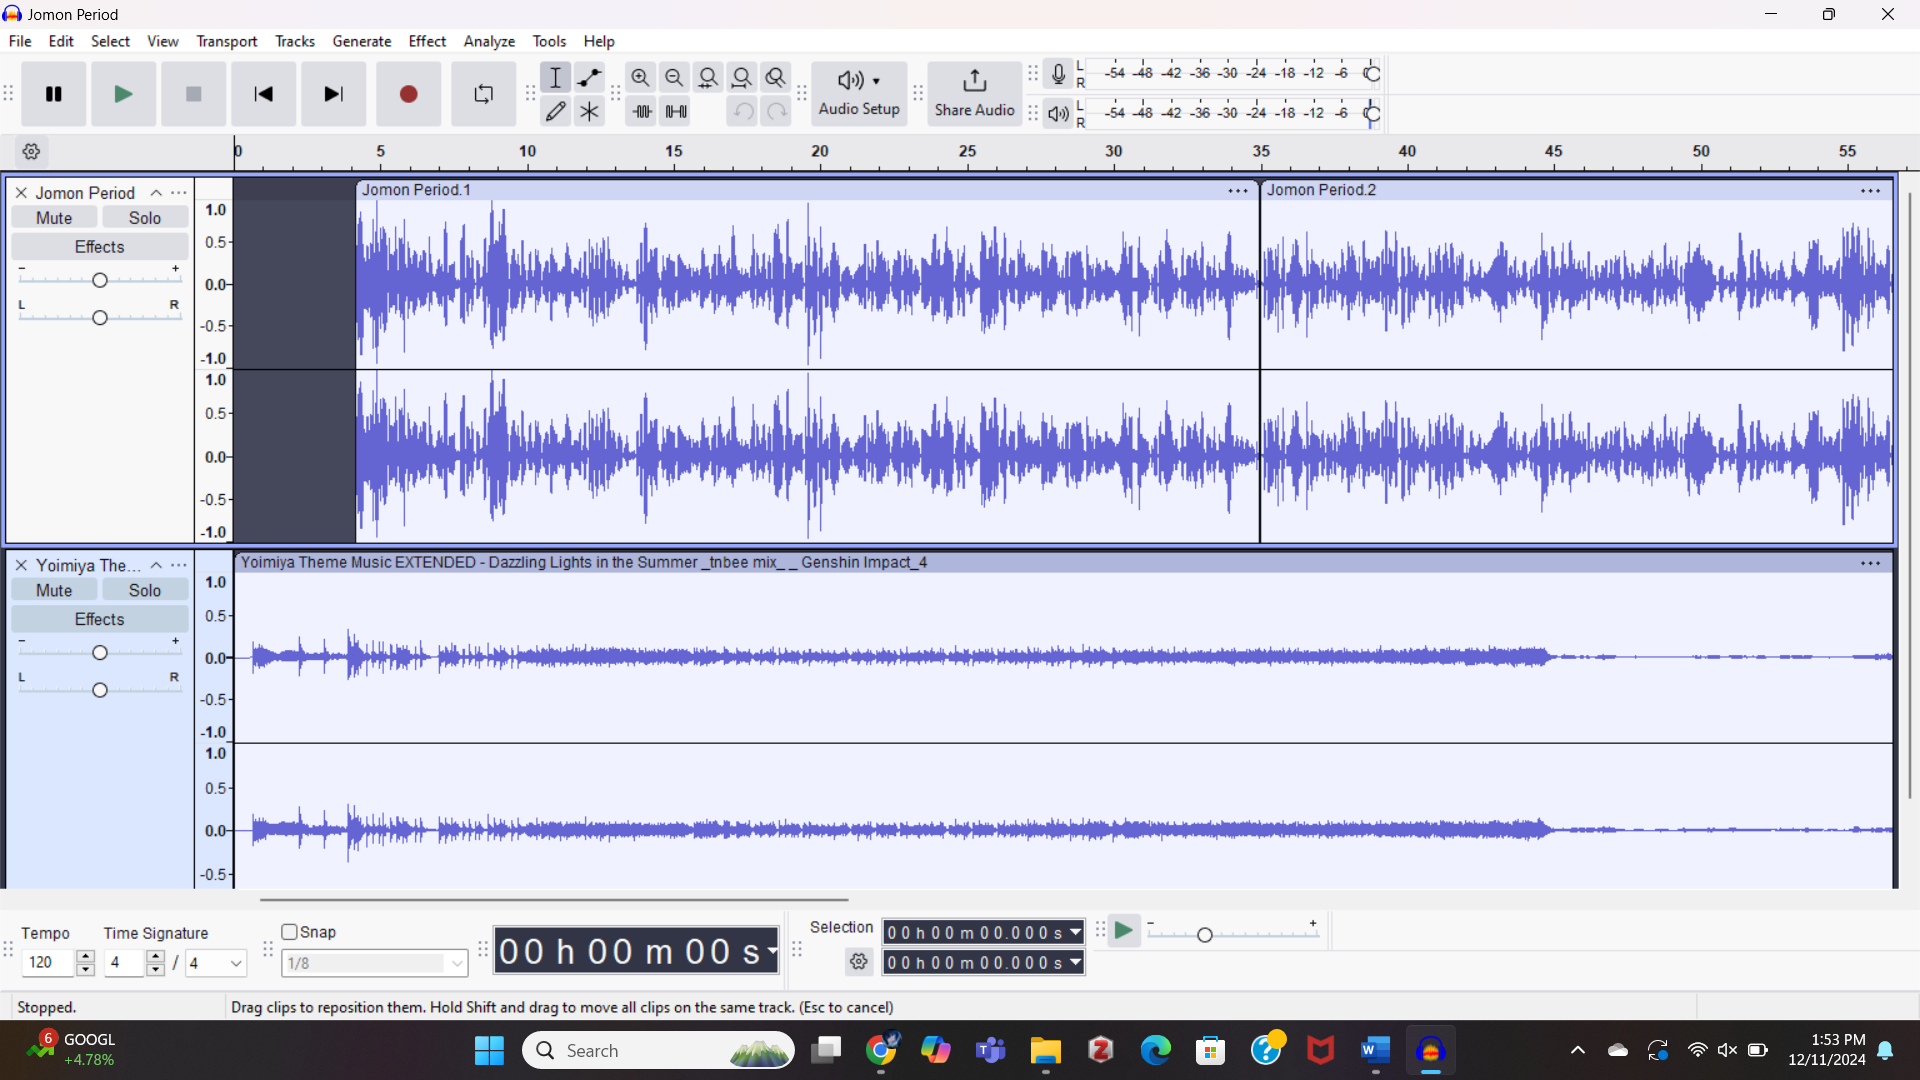Remove the Yoimiya Theme track with X
Screen dimensions: 1920x1080
click(x=21, y=566)
